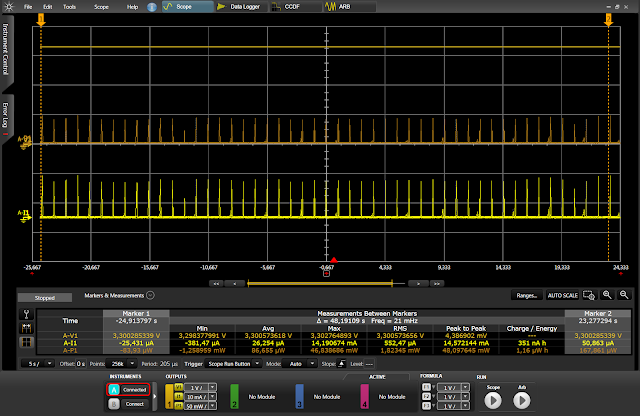Toggle the F3 formula trace button
640x416 pixels.
click(426, 405)
